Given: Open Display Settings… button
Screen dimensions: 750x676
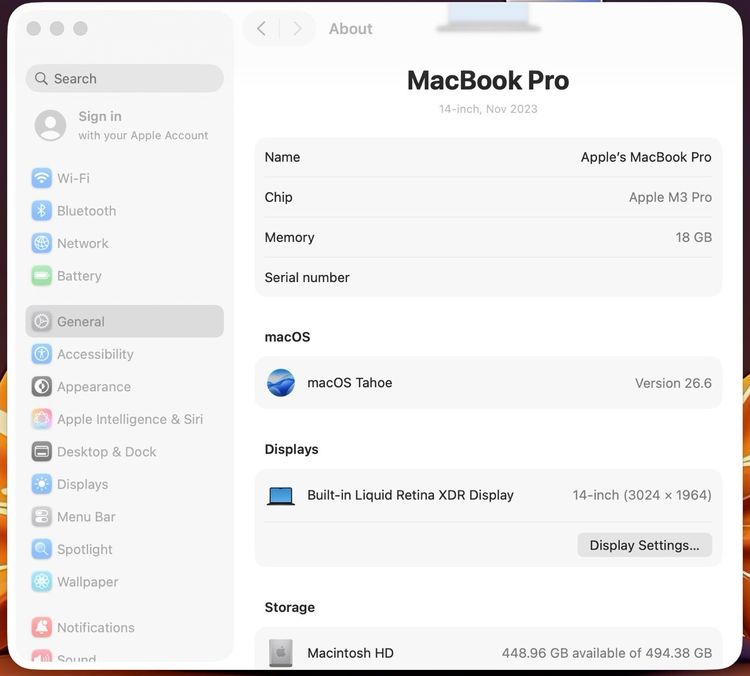Looking at the screenshot, I should coord(644,545).
